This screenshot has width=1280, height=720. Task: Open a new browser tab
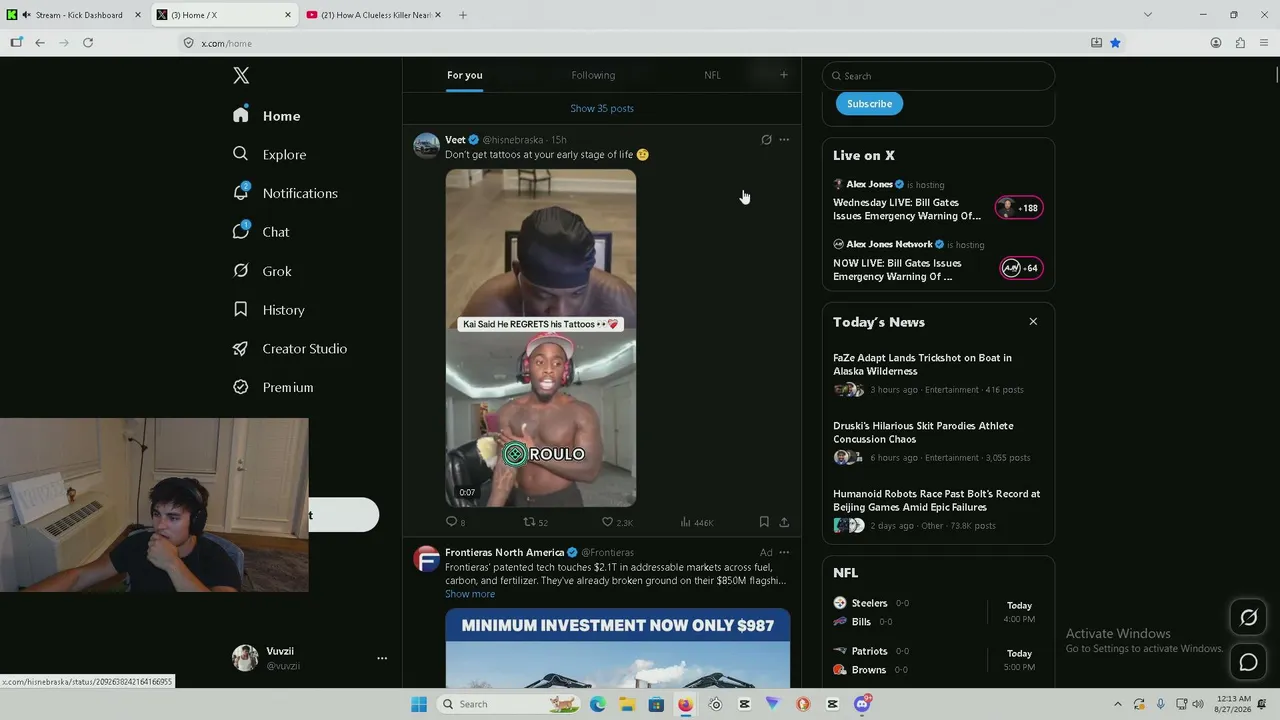click(463, 15)
